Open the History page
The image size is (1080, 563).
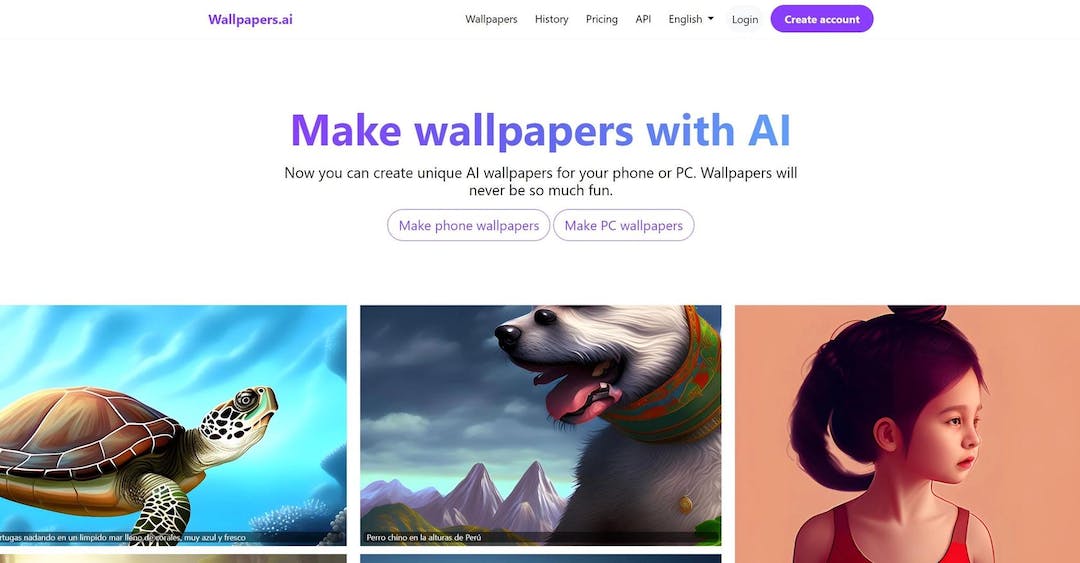(x=552, y=19)
